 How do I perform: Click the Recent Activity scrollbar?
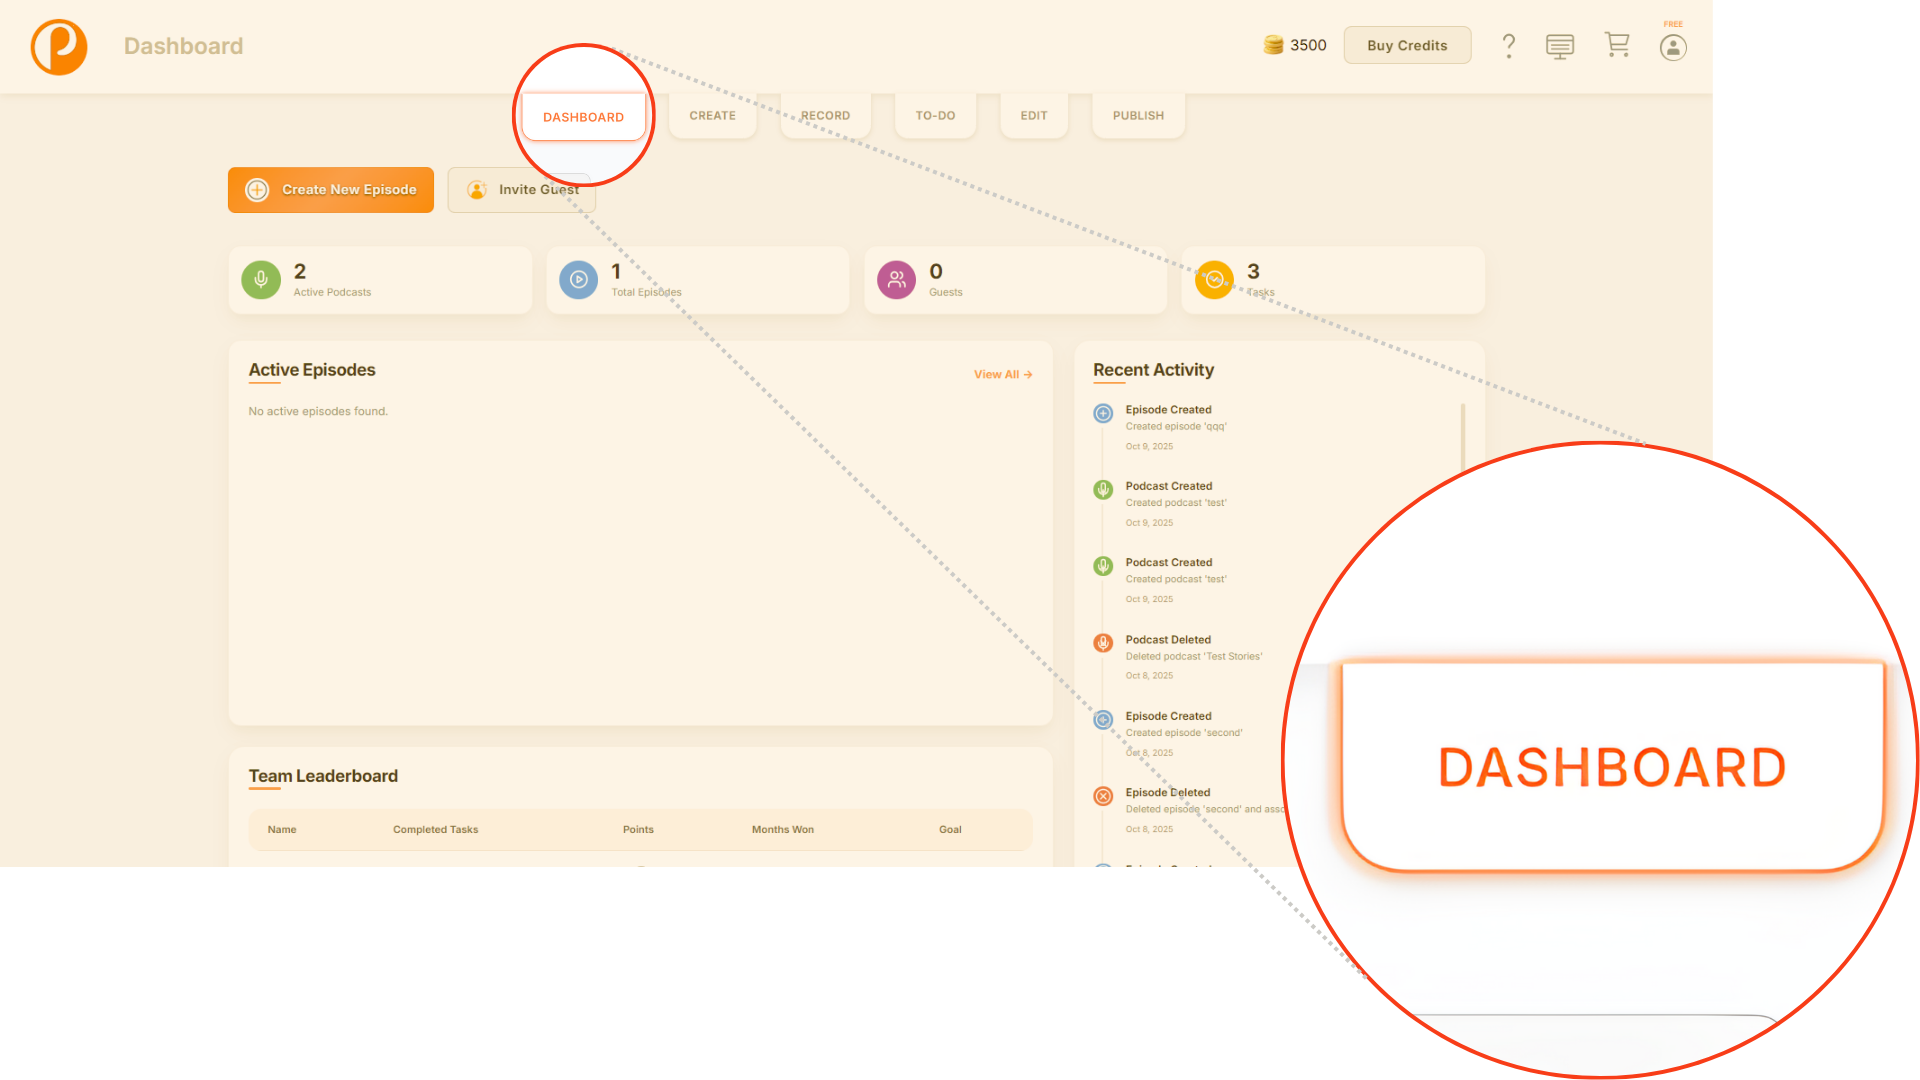[1462, 436]
